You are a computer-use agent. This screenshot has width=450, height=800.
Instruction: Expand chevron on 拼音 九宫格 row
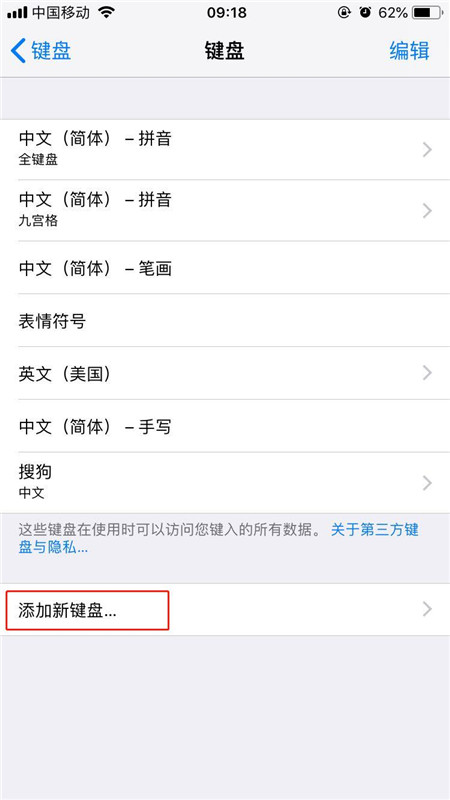point(428,210)
